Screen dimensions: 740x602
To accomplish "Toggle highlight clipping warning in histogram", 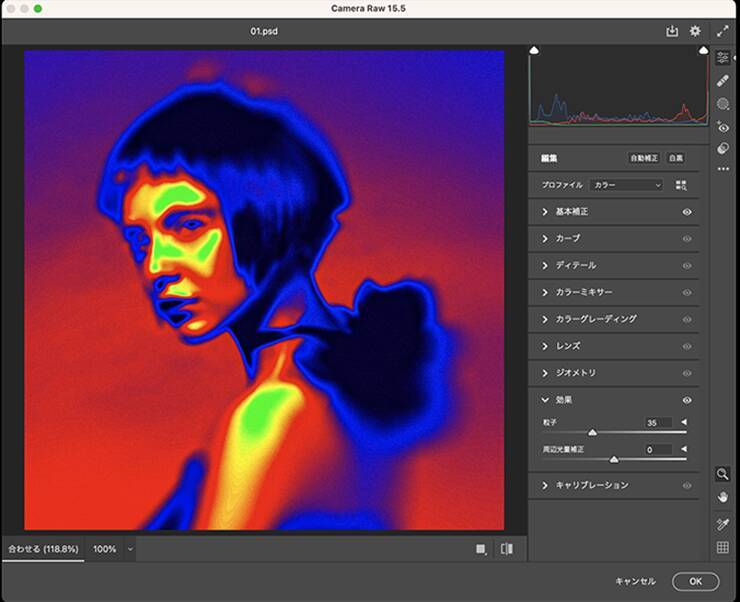I will tap(702, 50).
